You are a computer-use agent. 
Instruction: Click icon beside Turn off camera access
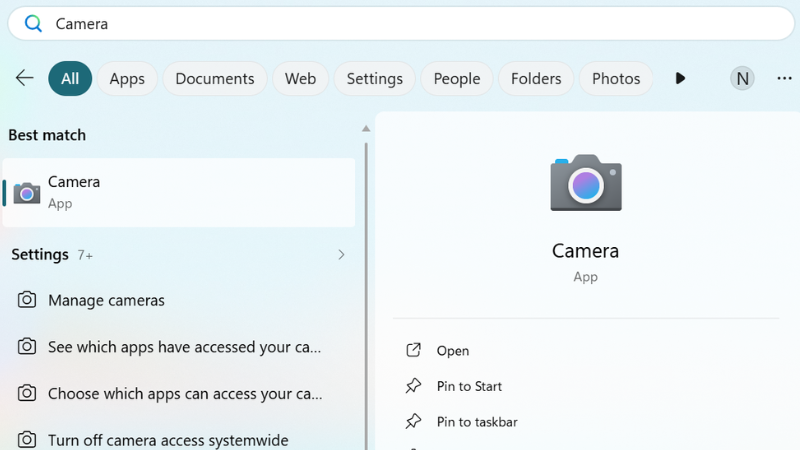[27, 439]
